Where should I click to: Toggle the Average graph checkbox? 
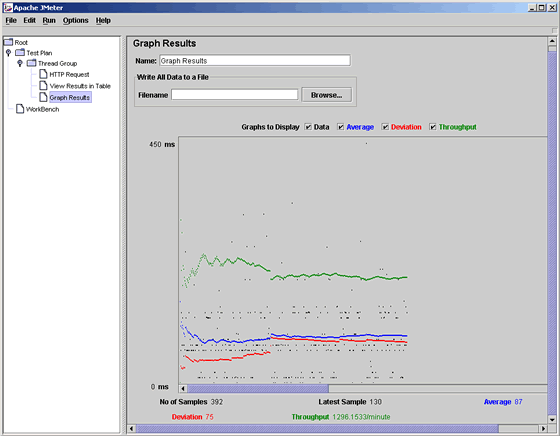tap(341, 127)
